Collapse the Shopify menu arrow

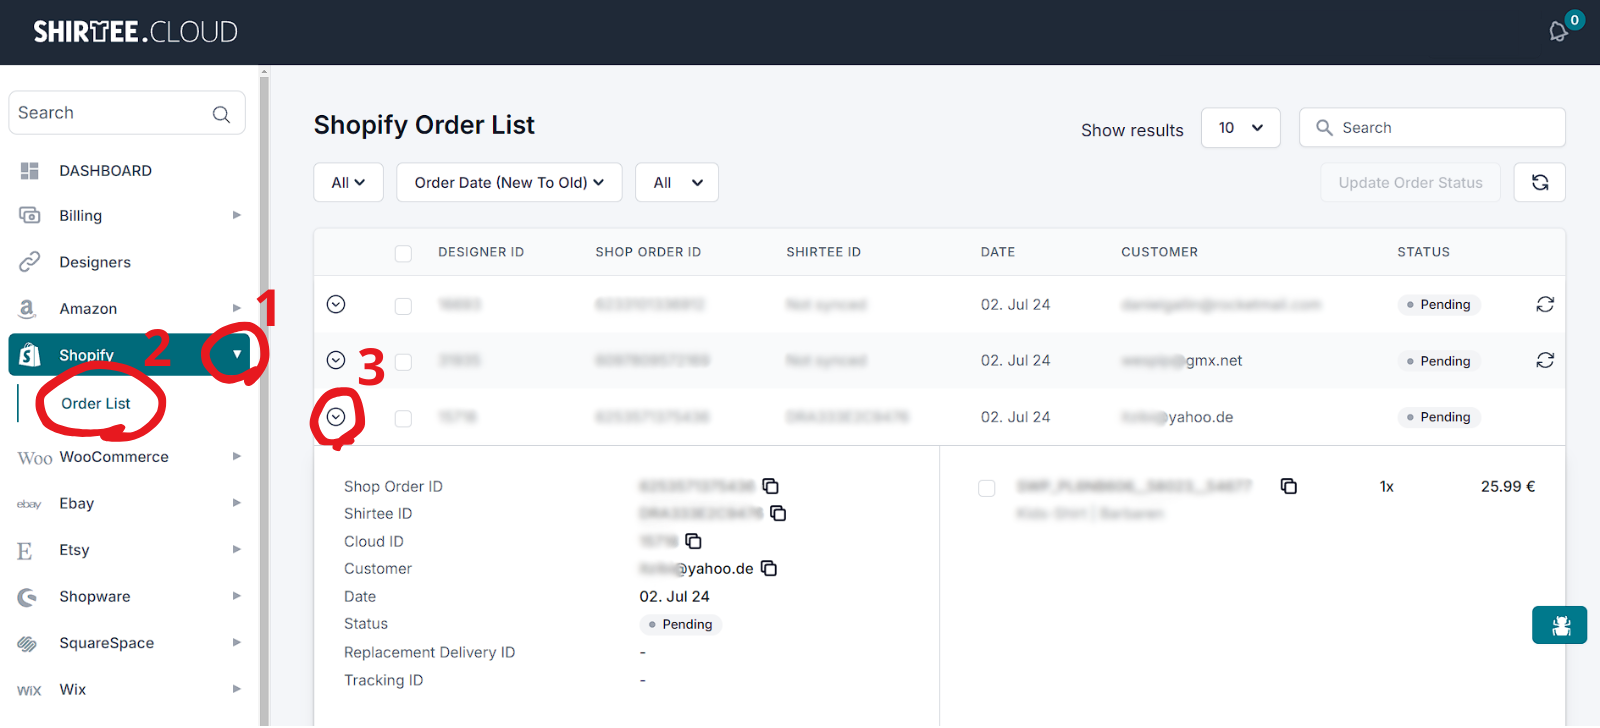237,354
